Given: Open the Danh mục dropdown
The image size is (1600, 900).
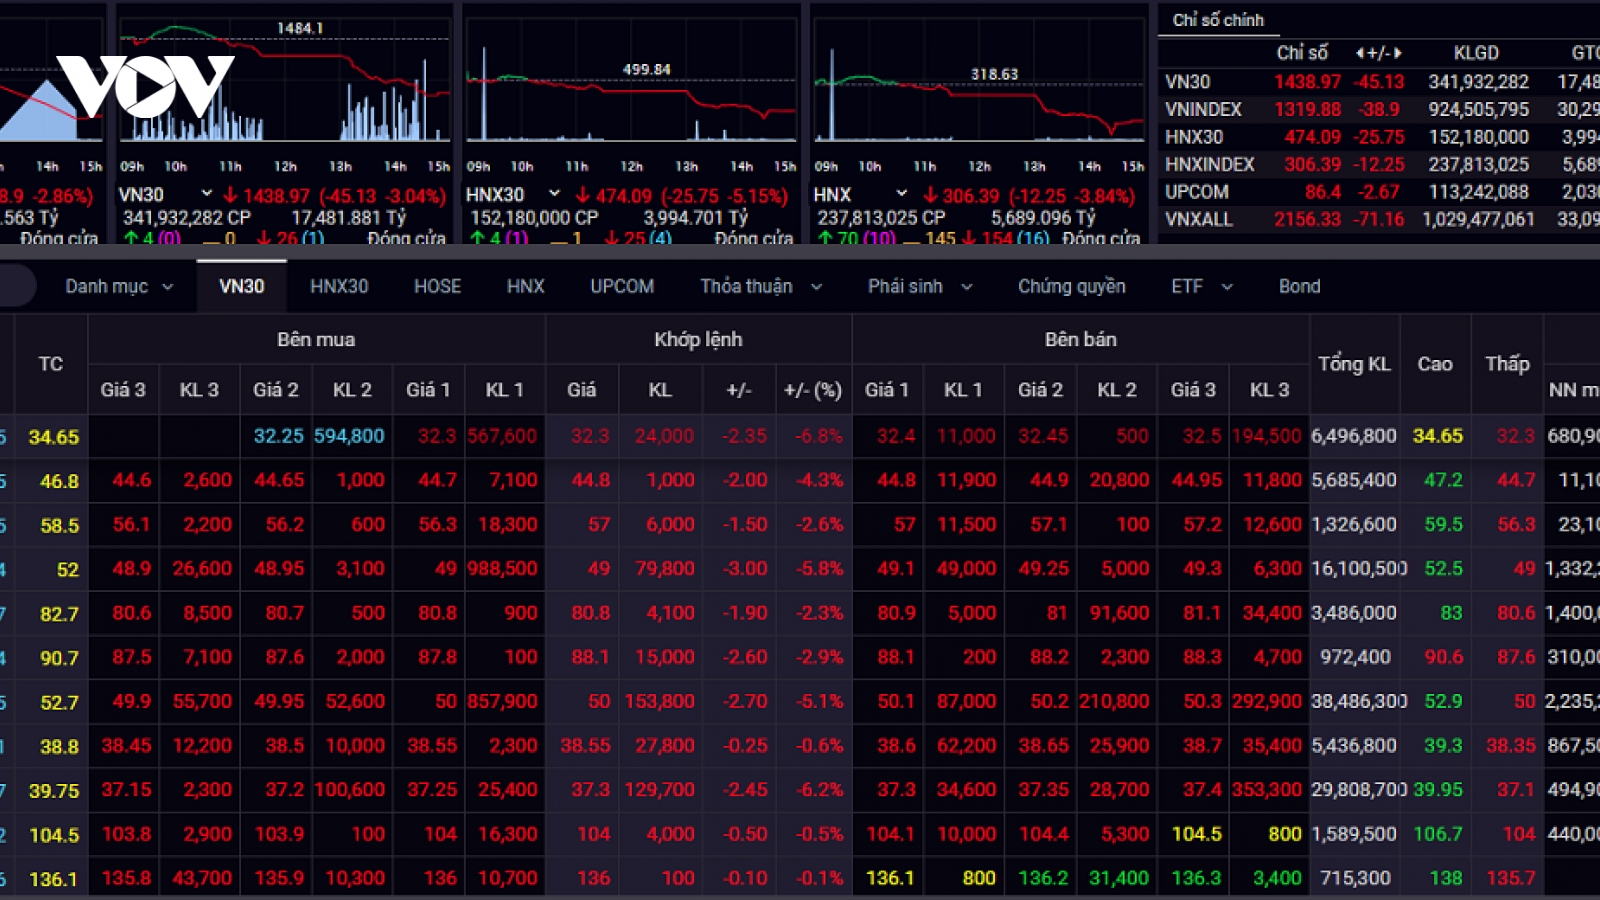Looking at the screenshot, I should pos(119,286).
